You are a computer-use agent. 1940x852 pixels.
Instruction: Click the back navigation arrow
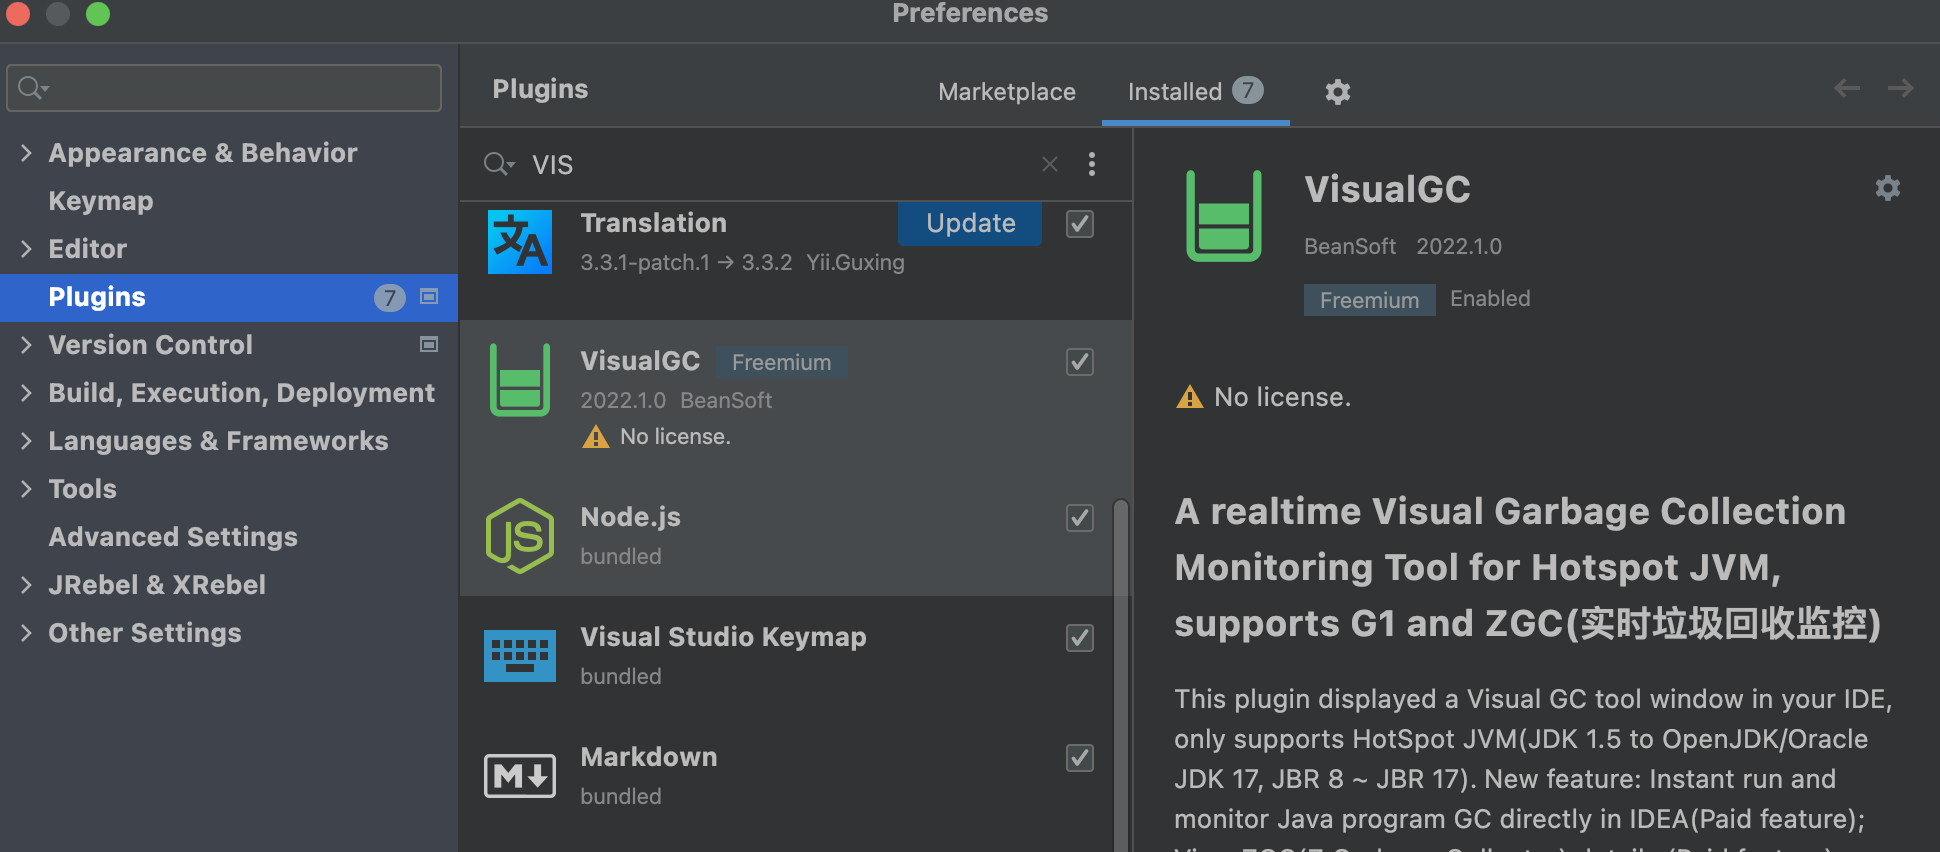(1847, 88)
